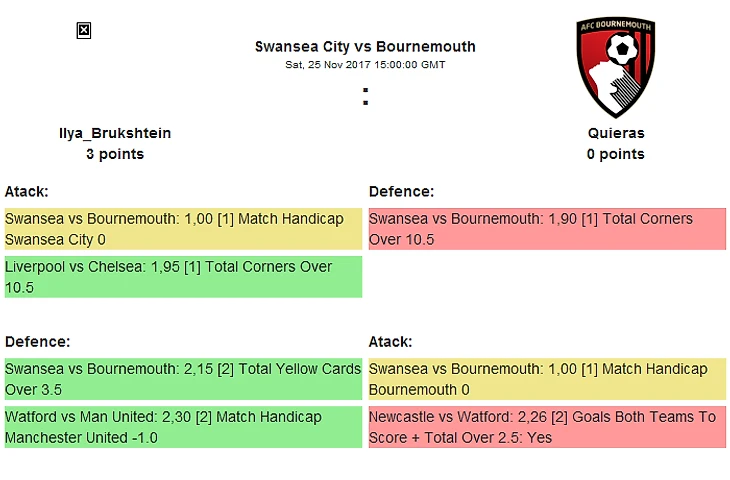Click the yellow Match Handicap Bournemouth 0 bet
The image size is (730, 480).
click(547, 379)
